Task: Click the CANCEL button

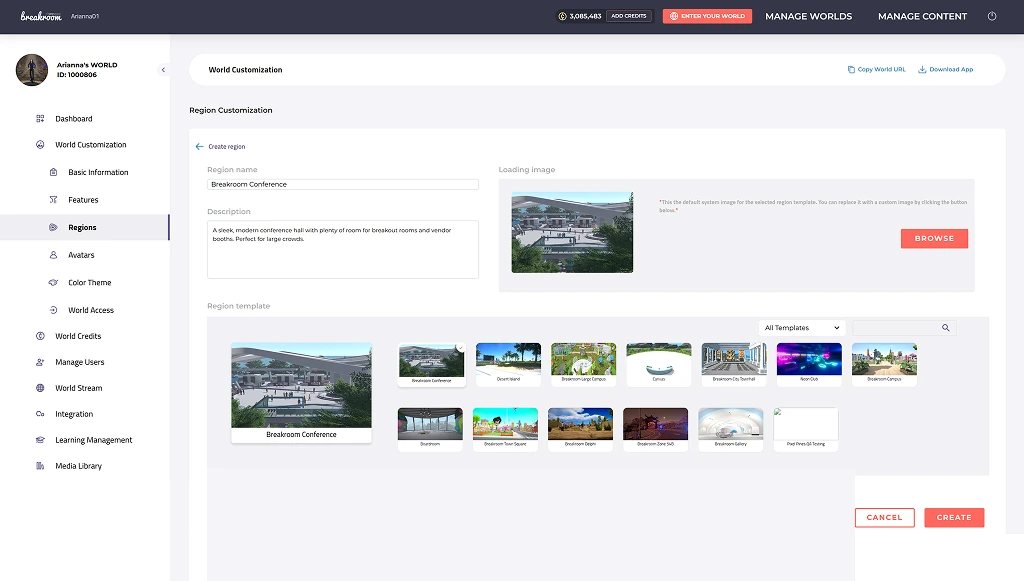Action: [x=884, y=518]
